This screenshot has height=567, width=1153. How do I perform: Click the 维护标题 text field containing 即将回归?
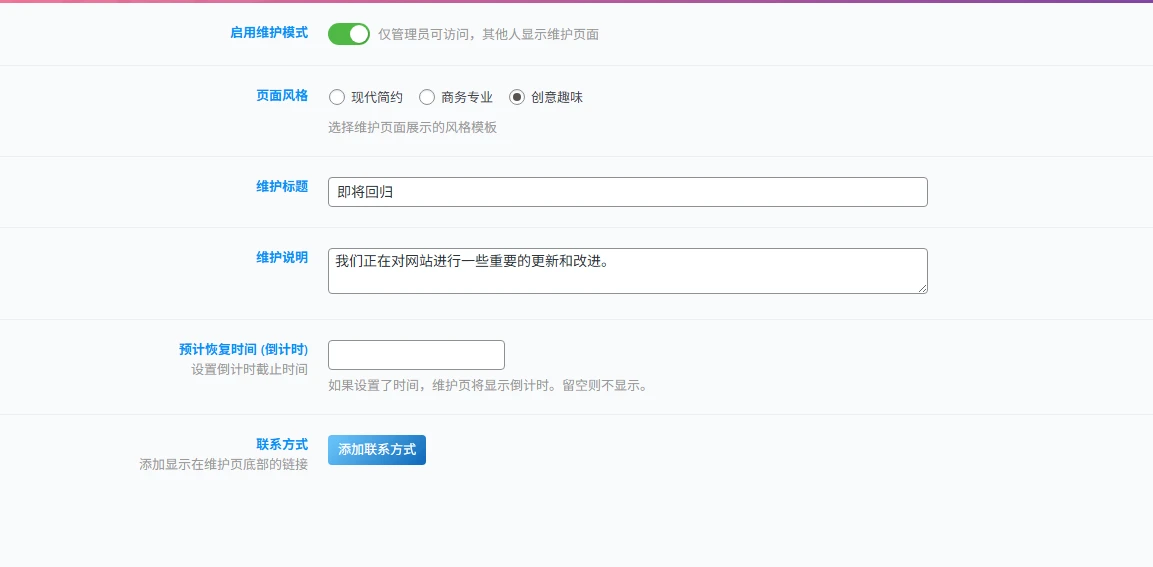click(627, 192)
